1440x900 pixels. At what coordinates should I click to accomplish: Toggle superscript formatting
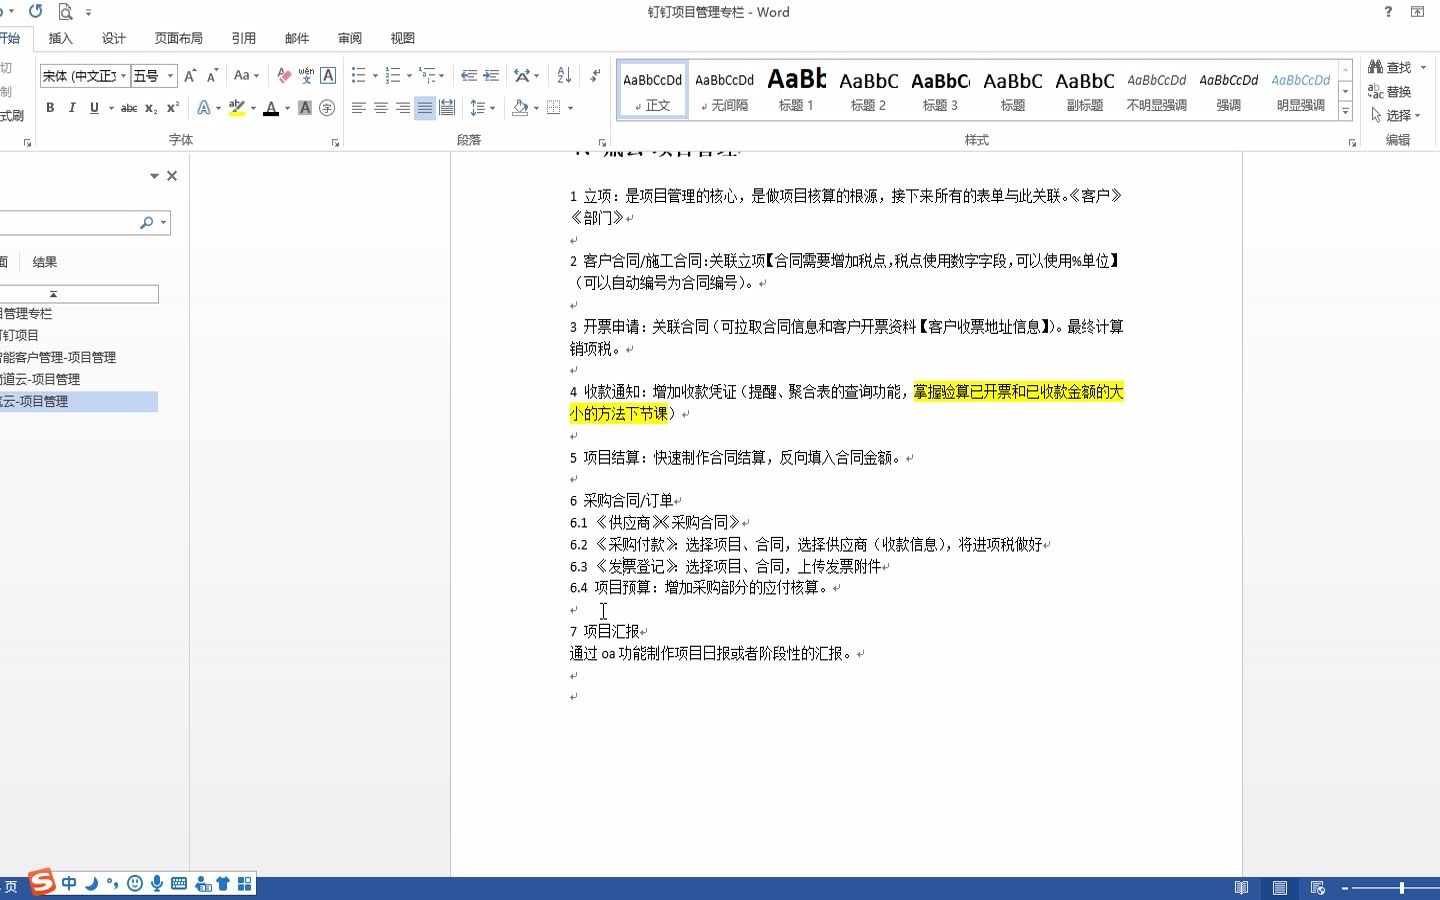coord(172,108)
